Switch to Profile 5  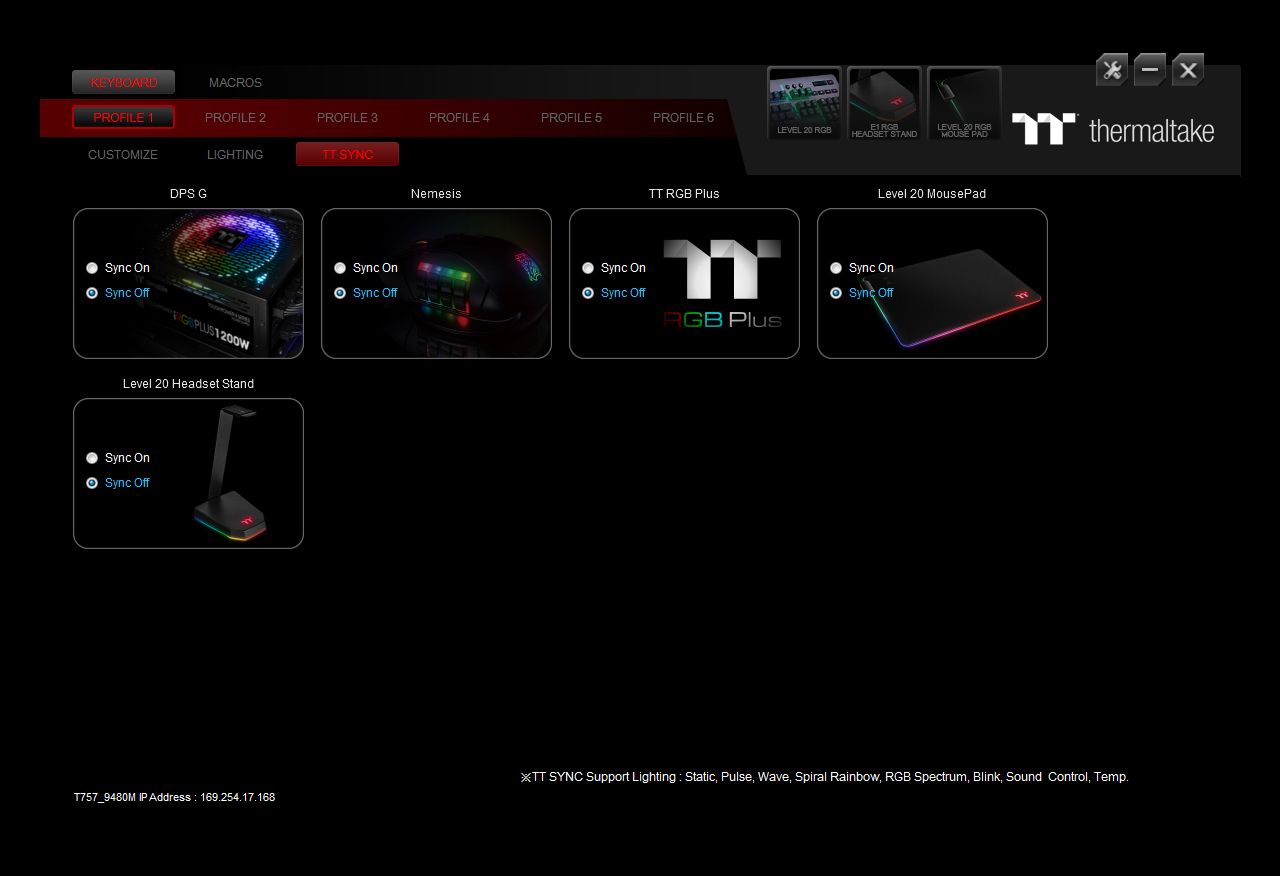click(x=571, y=117)
